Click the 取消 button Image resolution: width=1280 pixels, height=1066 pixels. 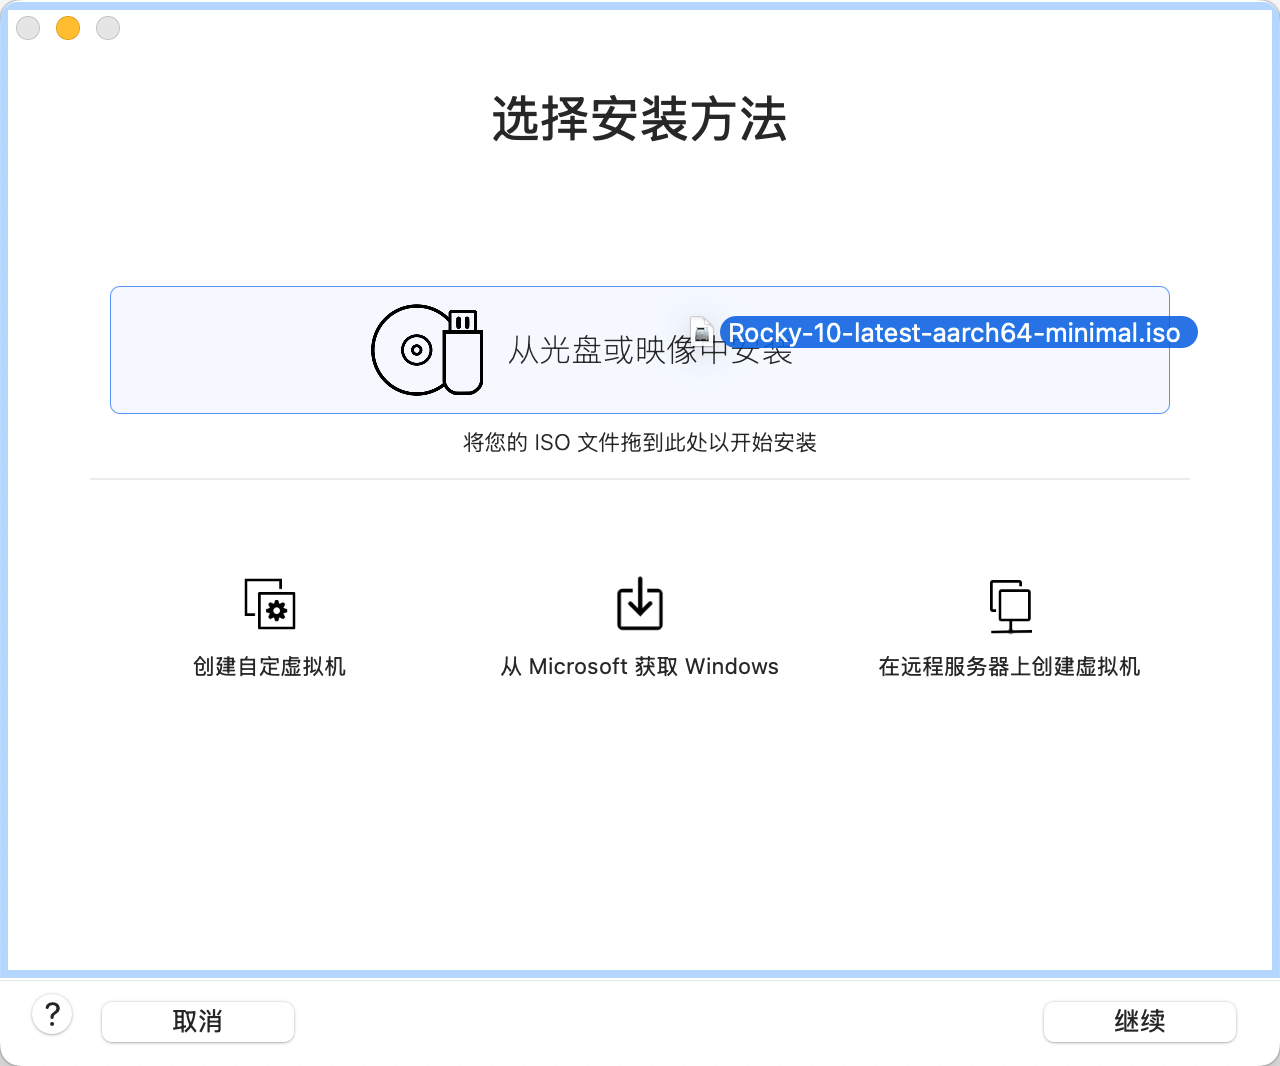(x=198, y=1021)
